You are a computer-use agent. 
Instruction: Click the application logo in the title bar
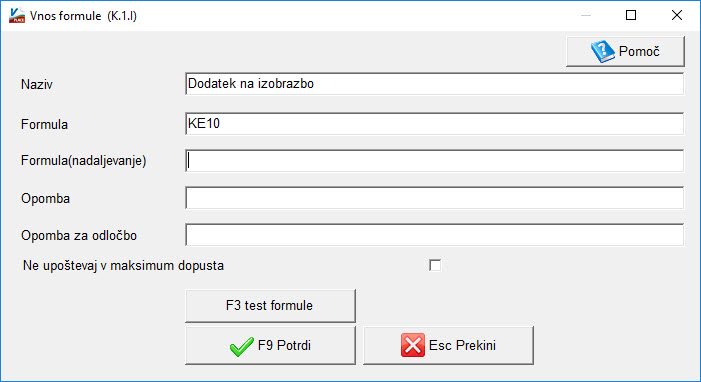(17, 16)
